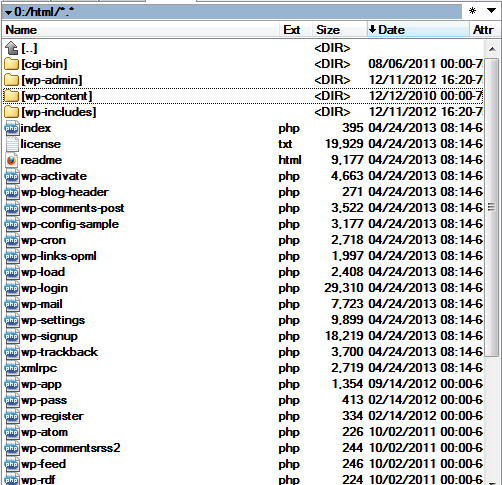Click the wp-mail php file icon

coord(12,304)
